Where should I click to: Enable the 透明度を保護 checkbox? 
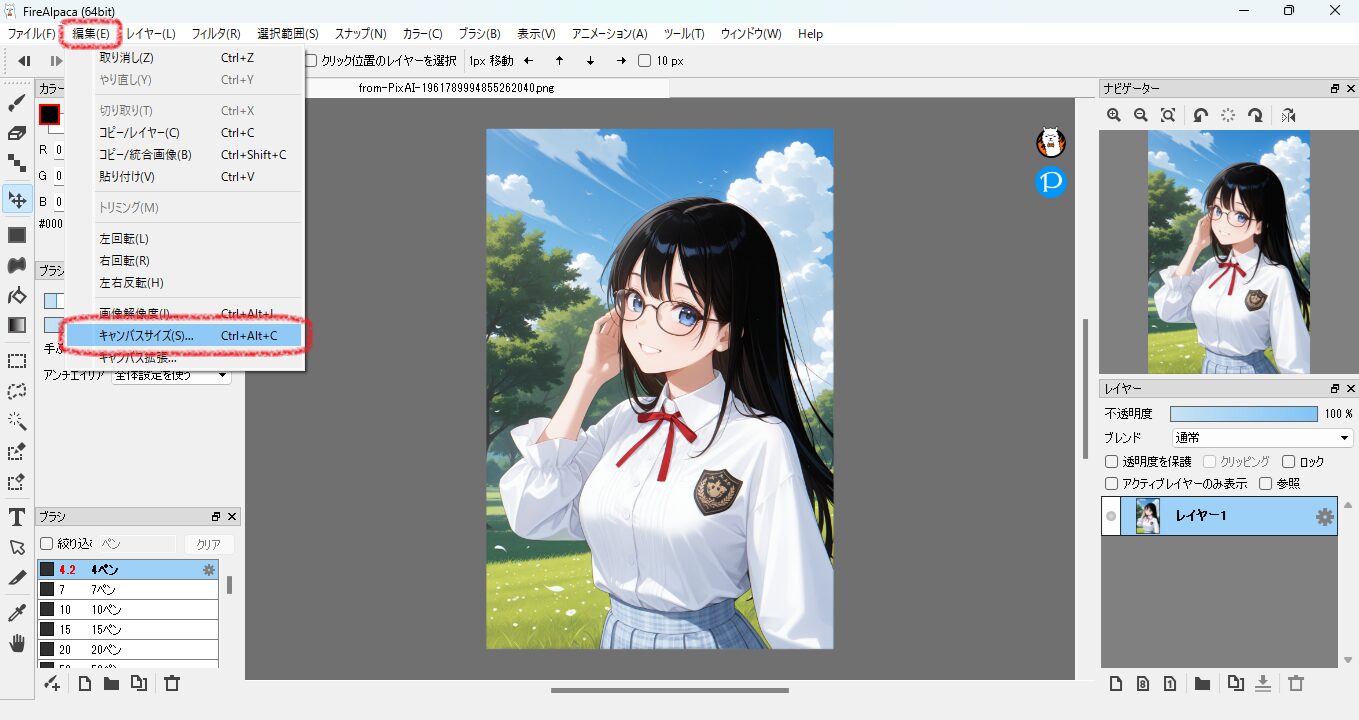[1111, 462]
